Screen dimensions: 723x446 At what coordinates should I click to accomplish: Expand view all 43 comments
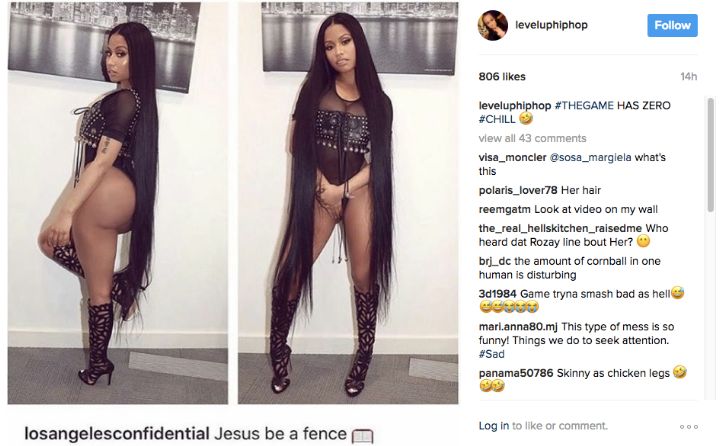click(x=533, y=138)
